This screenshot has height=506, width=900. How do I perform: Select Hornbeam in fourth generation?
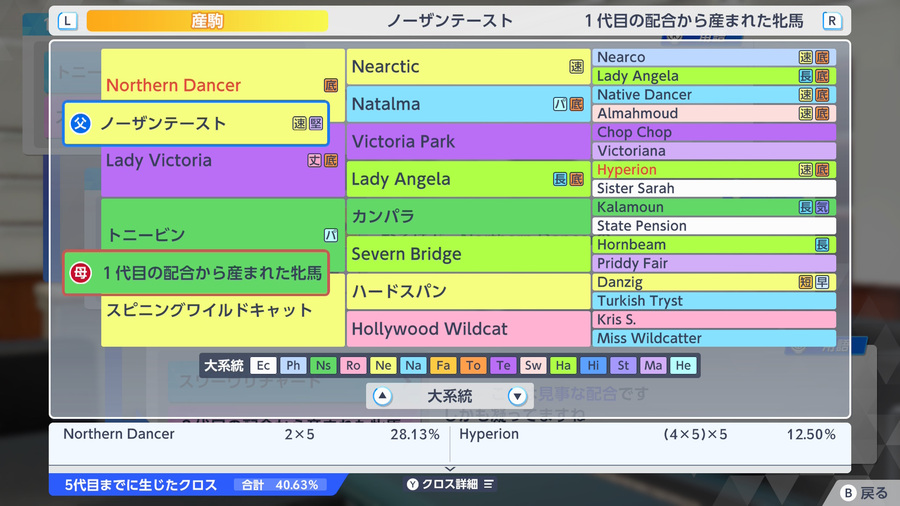714,244
